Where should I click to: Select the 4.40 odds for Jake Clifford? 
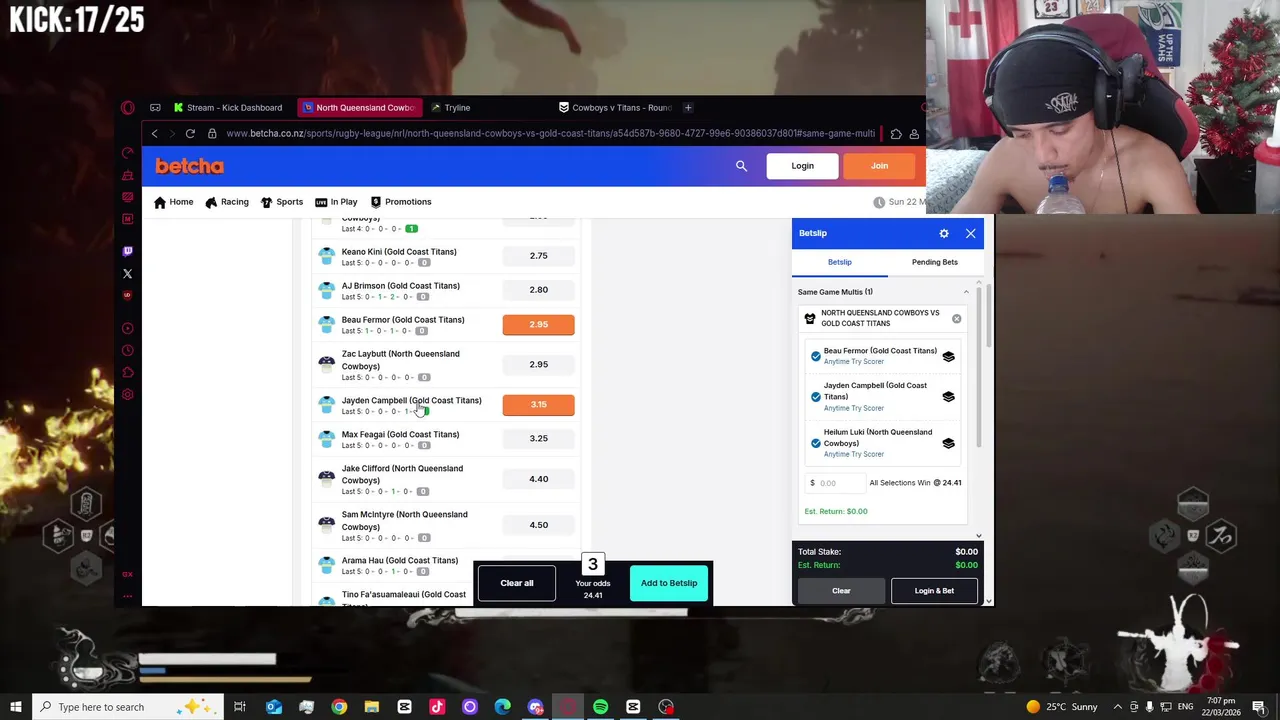pos(538,478)
